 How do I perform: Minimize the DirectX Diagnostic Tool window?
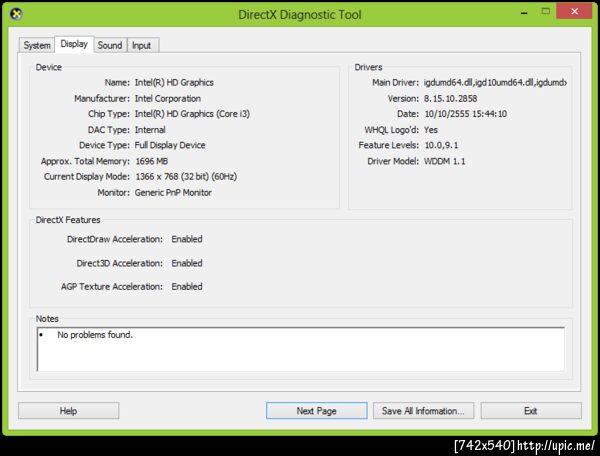[524, 12]
